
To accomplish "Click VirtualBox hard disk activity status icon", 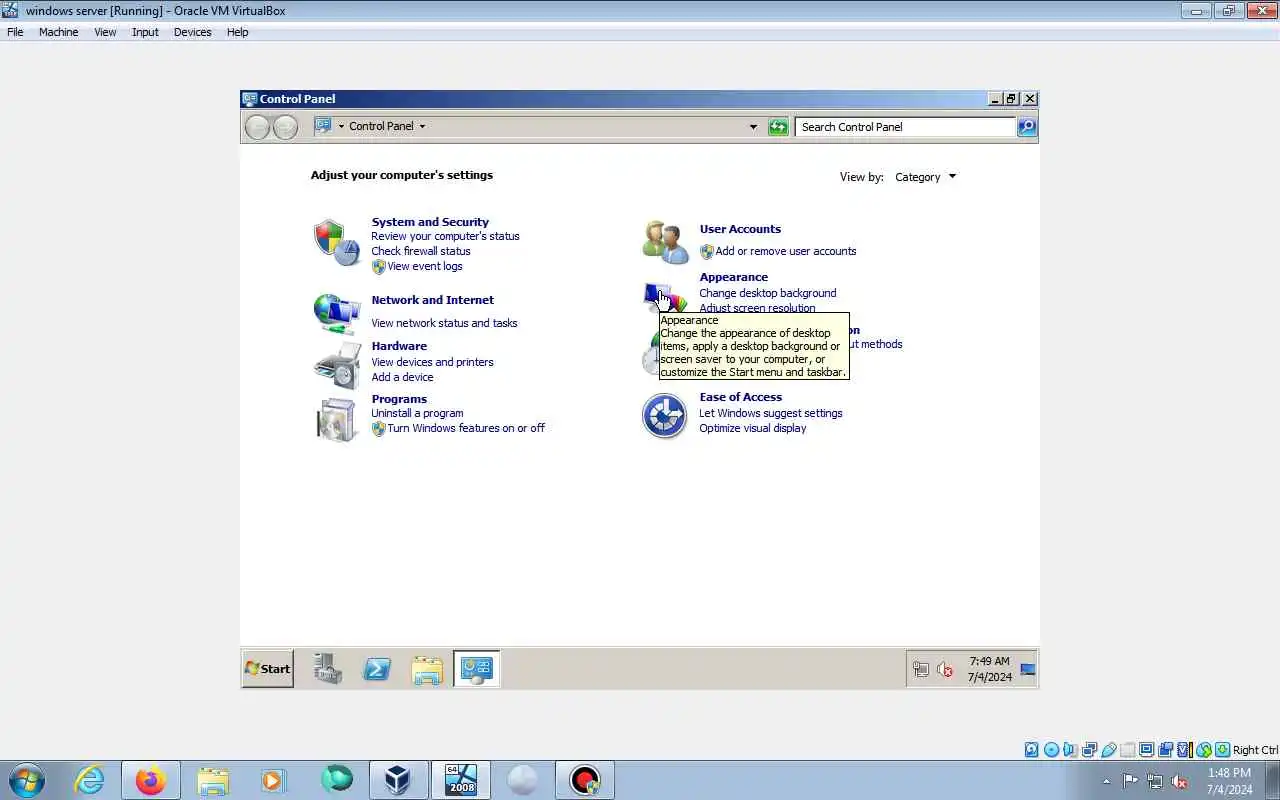I will pyautogui.click(x=1032, y=750).
